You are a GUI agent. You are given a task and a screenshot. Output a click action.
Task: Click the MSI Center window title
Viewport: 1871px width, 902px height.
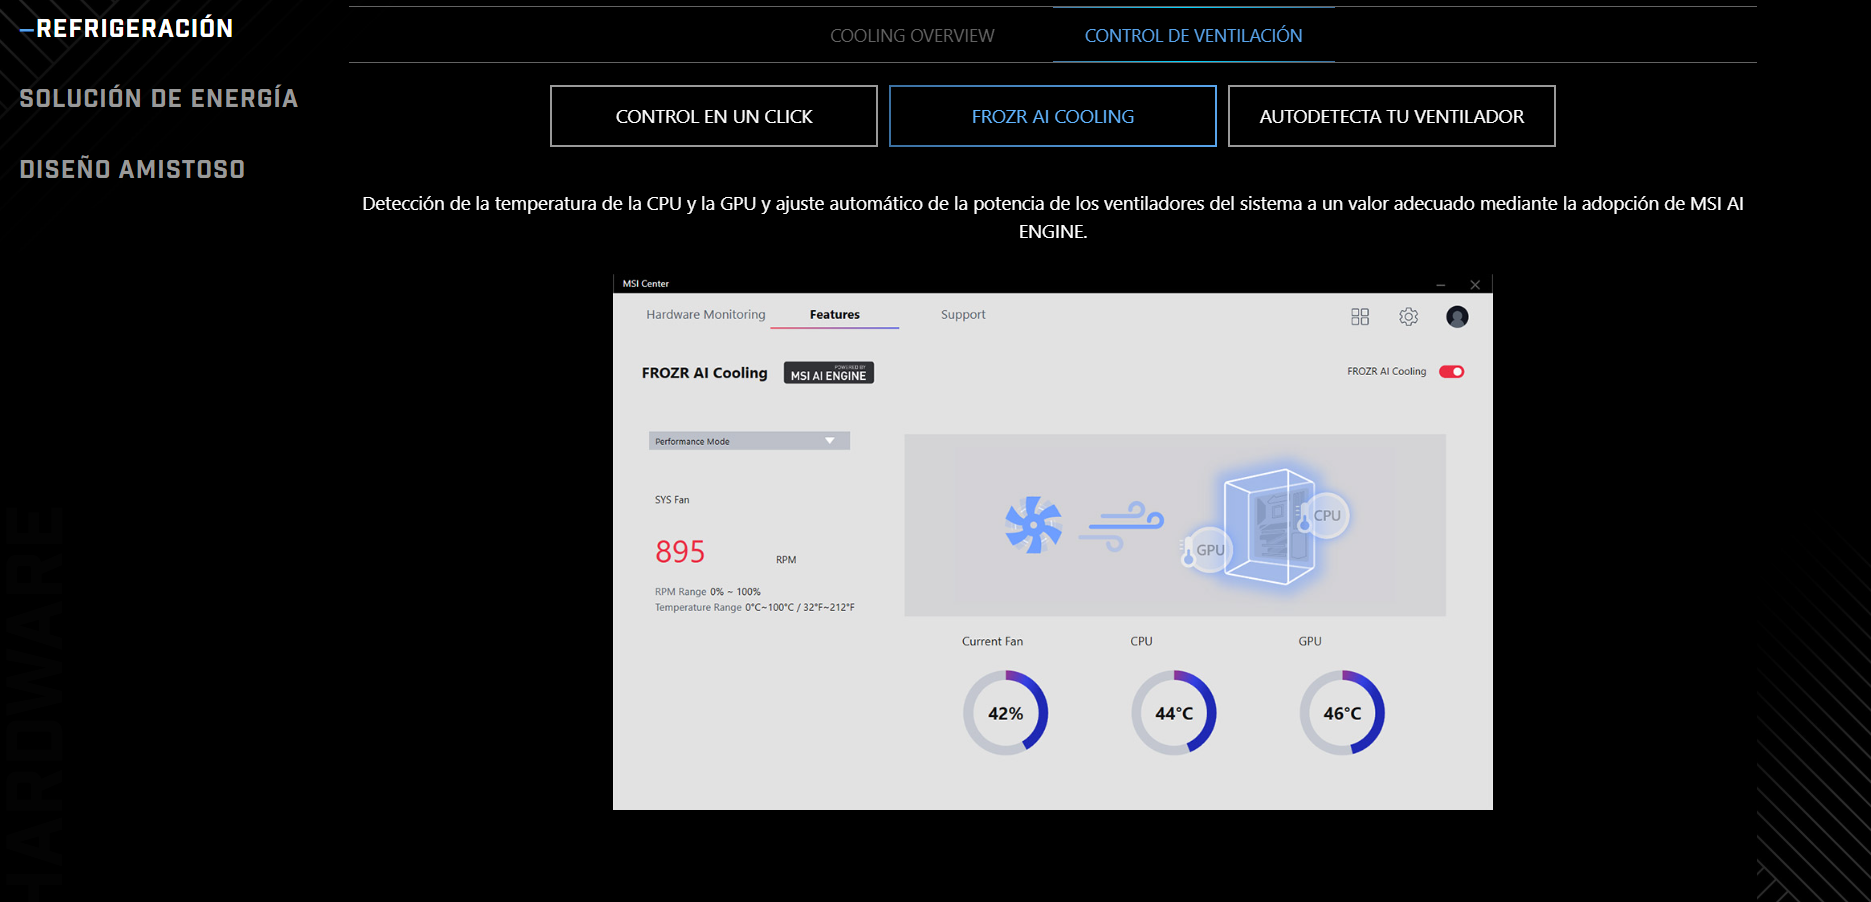646,284
